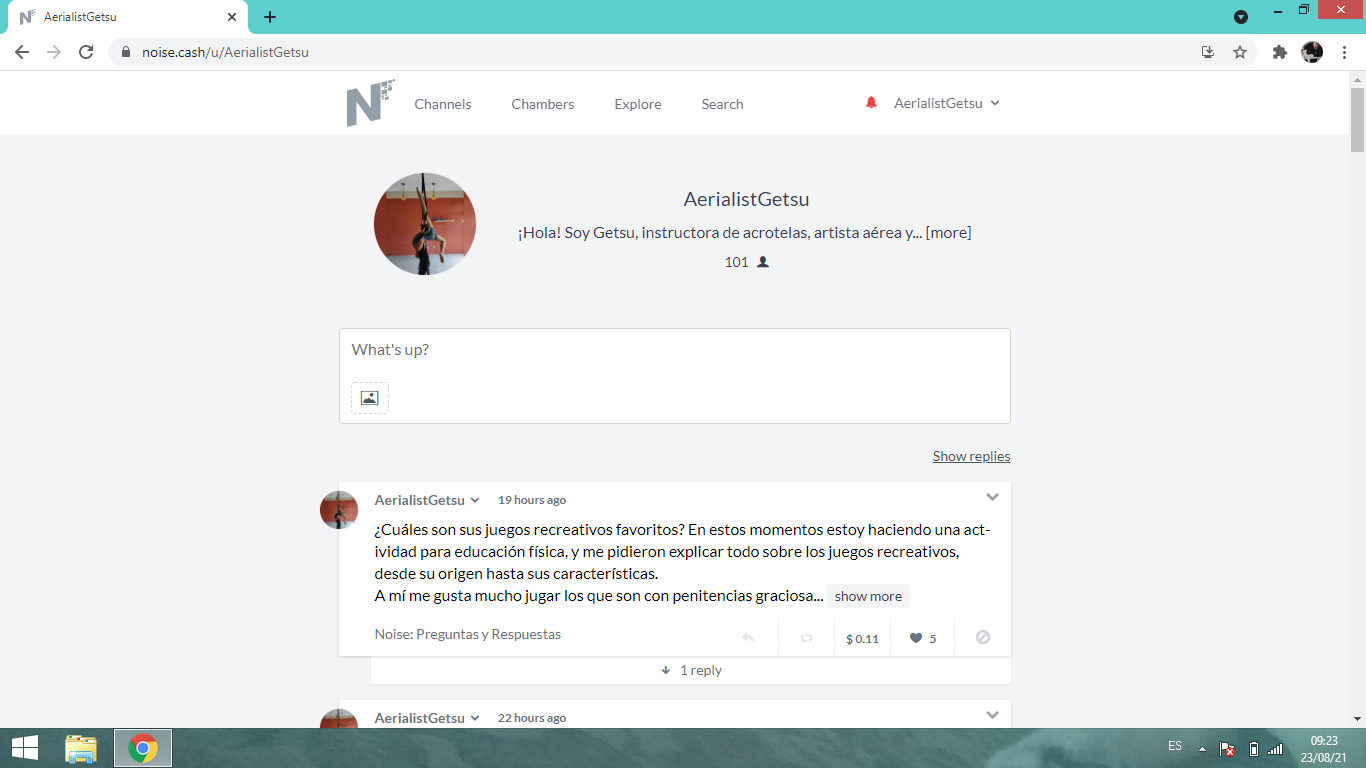
Task: Reply to the juegos recreativos post
Action: pyautogui.click(x=748, y=638)
